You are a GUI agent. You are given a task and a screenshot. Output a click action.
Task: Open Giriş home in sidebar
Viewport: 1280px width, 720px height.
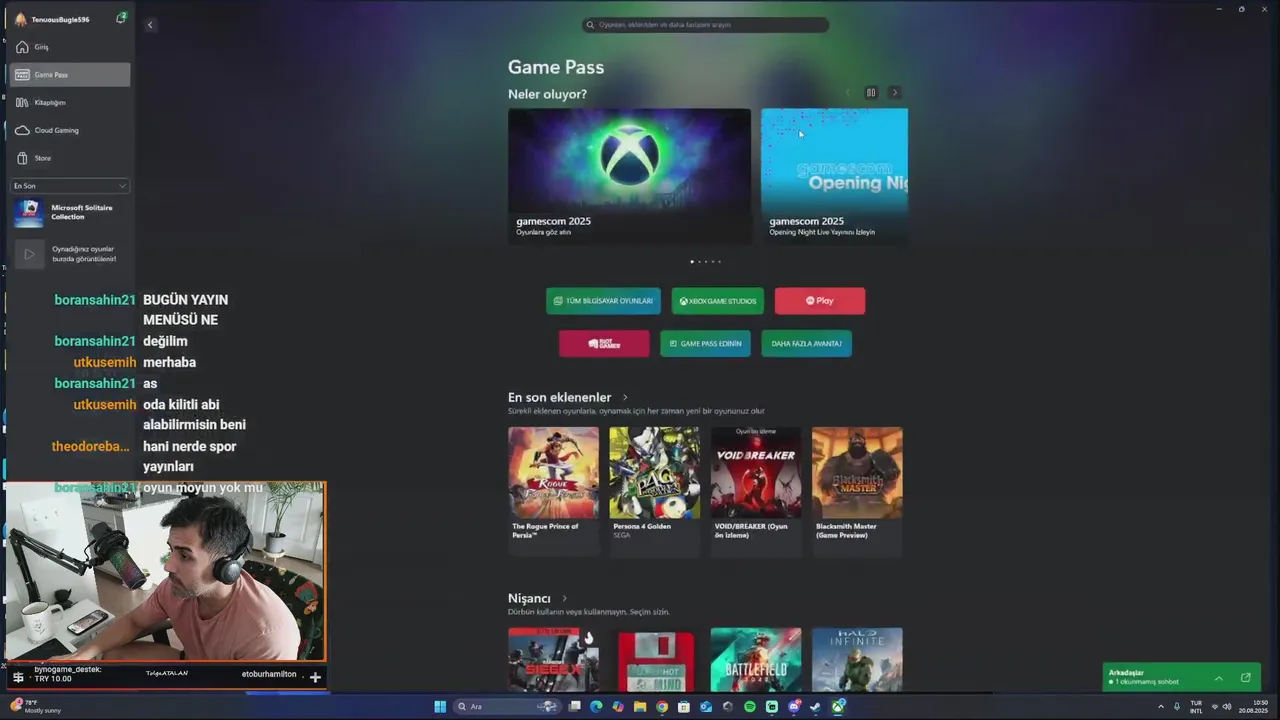(x=70, y=47)
